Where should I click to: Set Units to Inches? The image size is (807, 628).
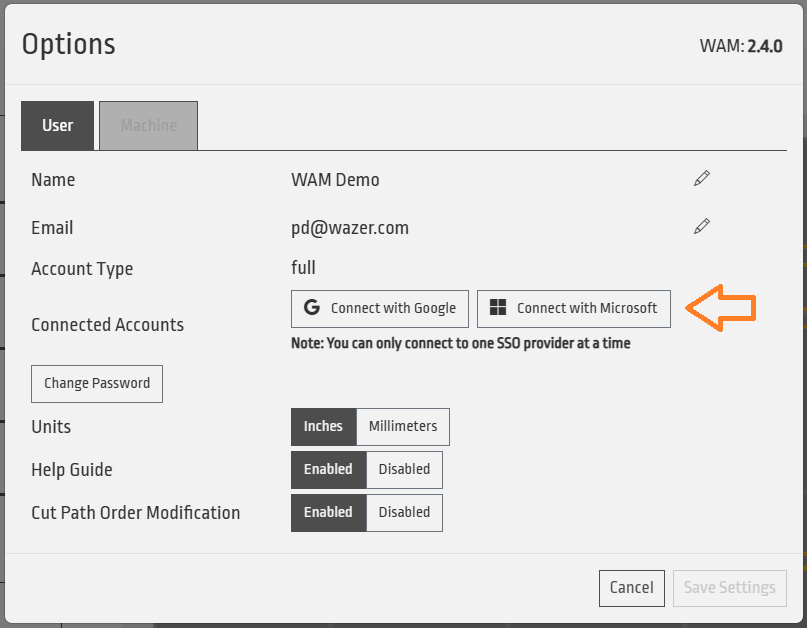click(323, 426)
